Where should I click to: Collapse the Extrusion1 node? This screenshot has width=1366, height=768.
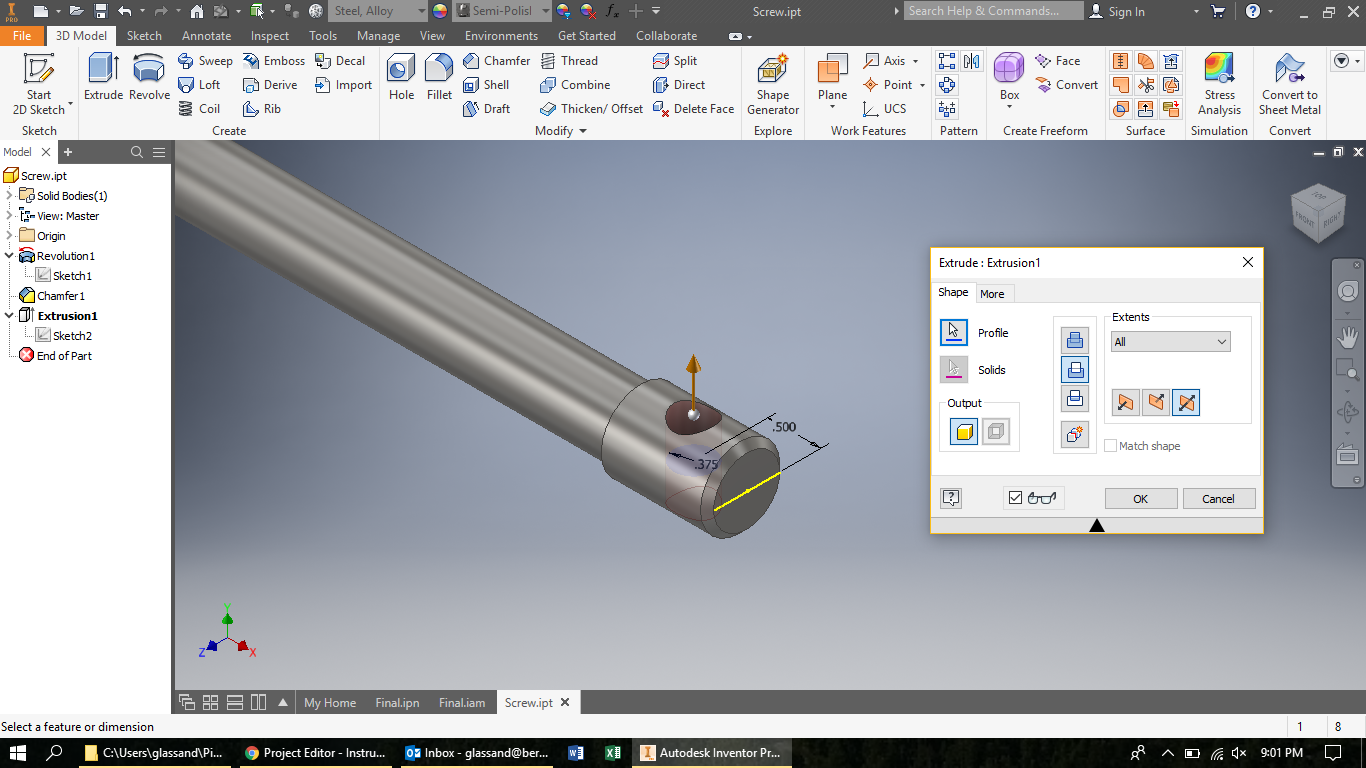[x=10, y=316]
